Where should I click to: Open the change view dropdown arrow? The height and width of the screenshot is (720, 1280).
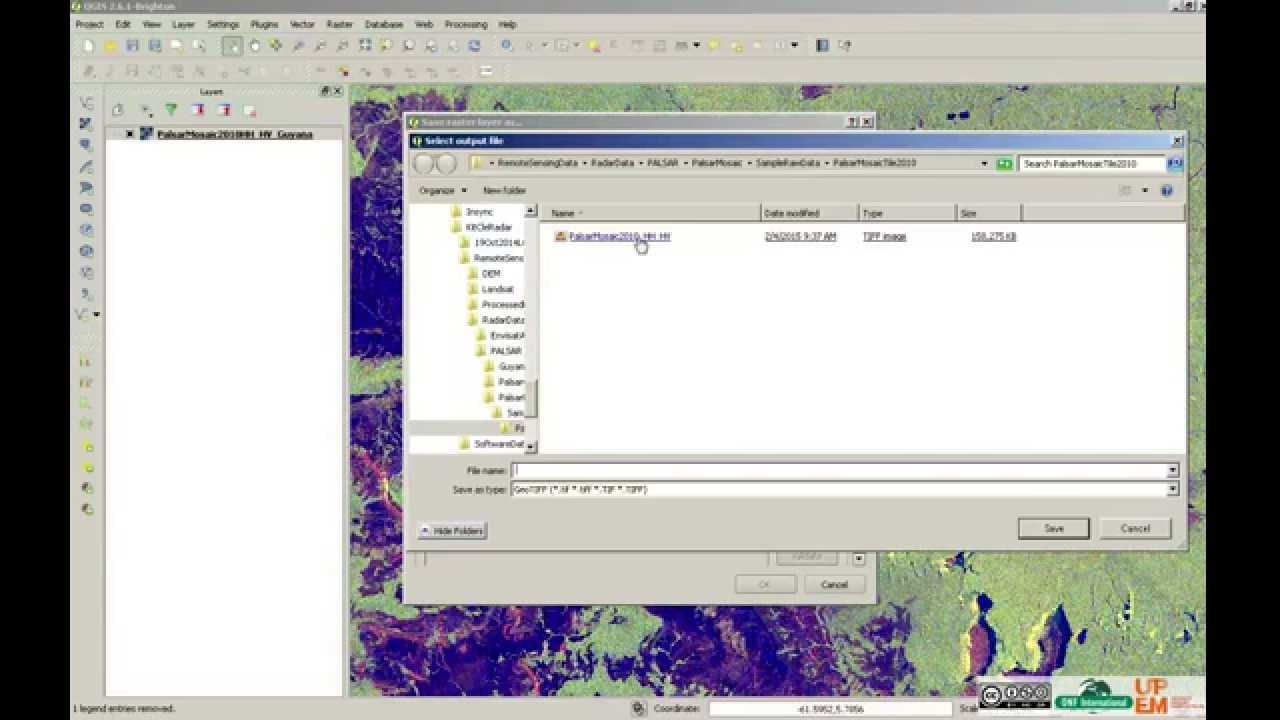(x=1145, y=190)
